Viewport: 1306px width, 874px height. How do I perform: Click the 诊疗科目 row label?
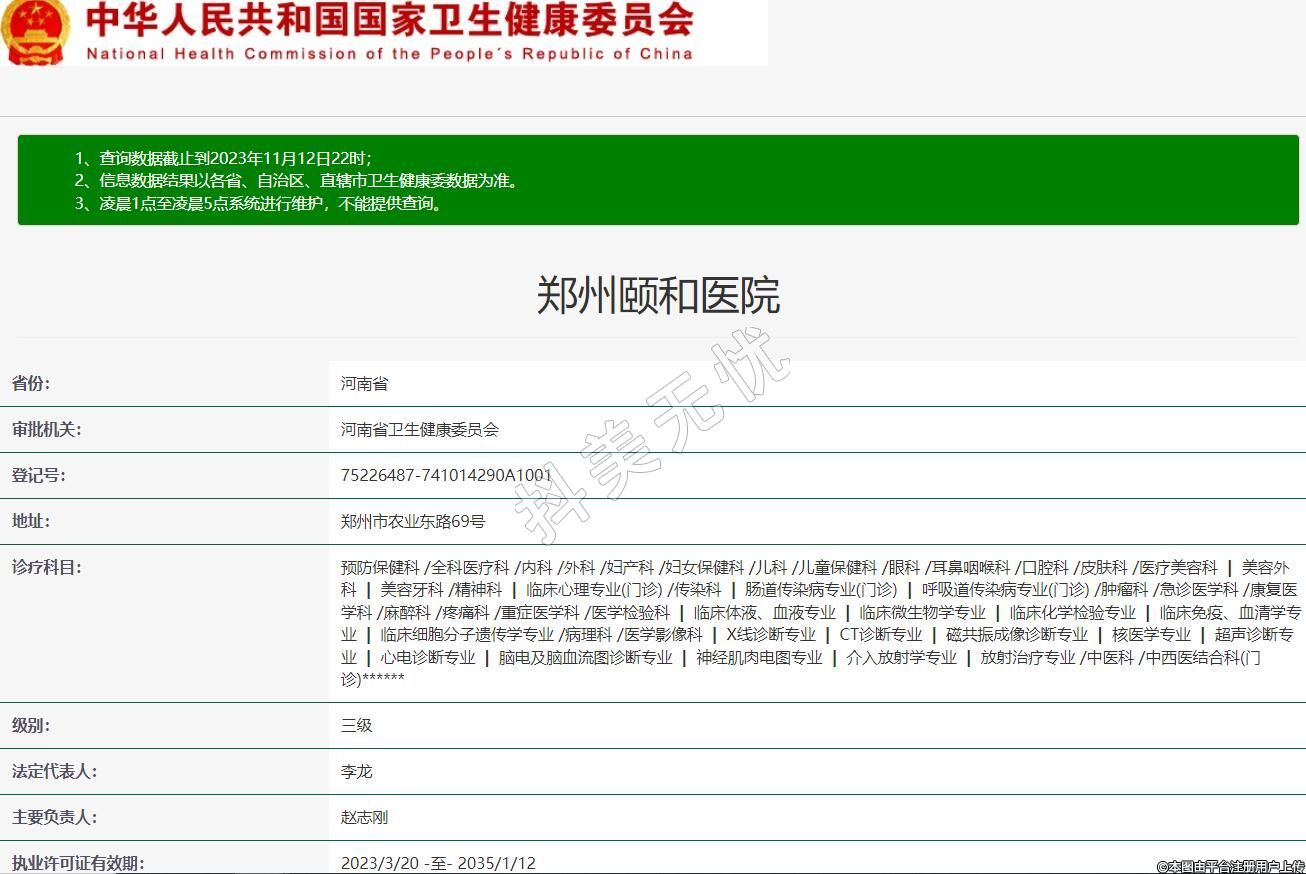[x=46, y=567]
